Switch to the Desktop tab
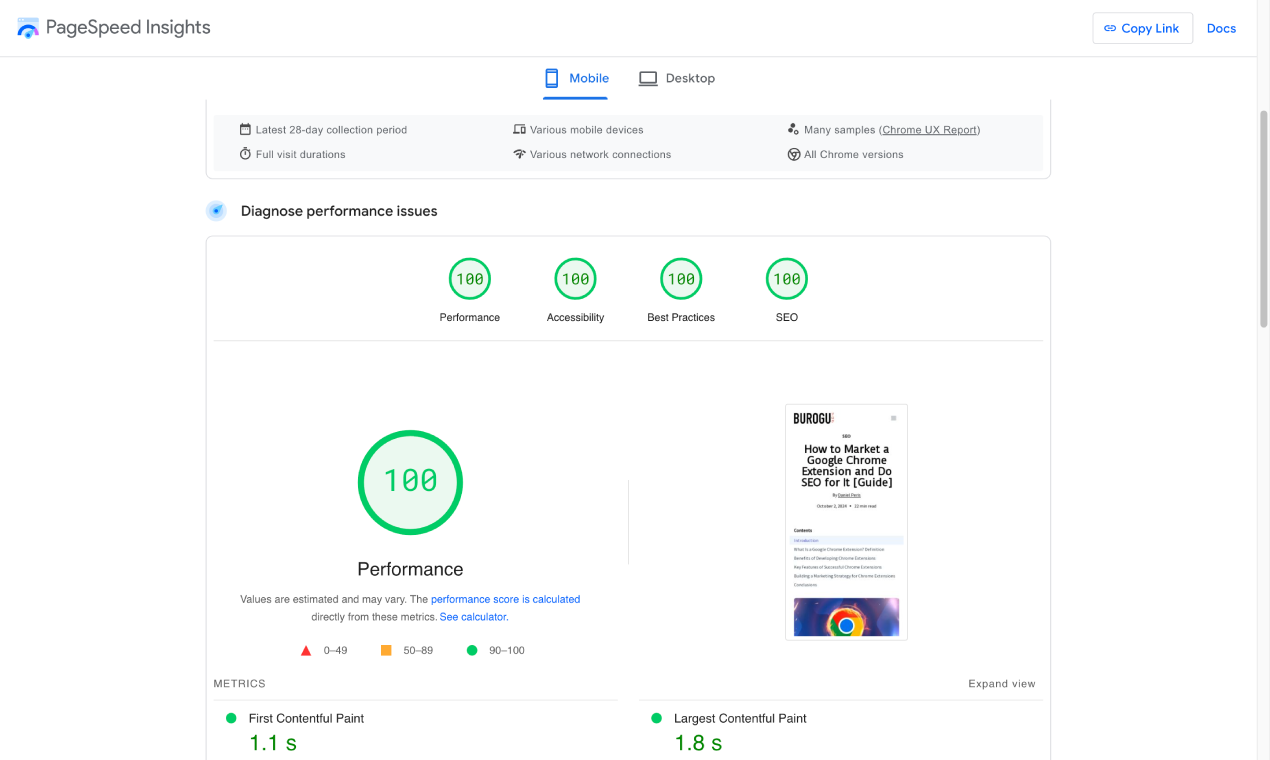Viewport: 1270px width, 760px height. point(677,78)
